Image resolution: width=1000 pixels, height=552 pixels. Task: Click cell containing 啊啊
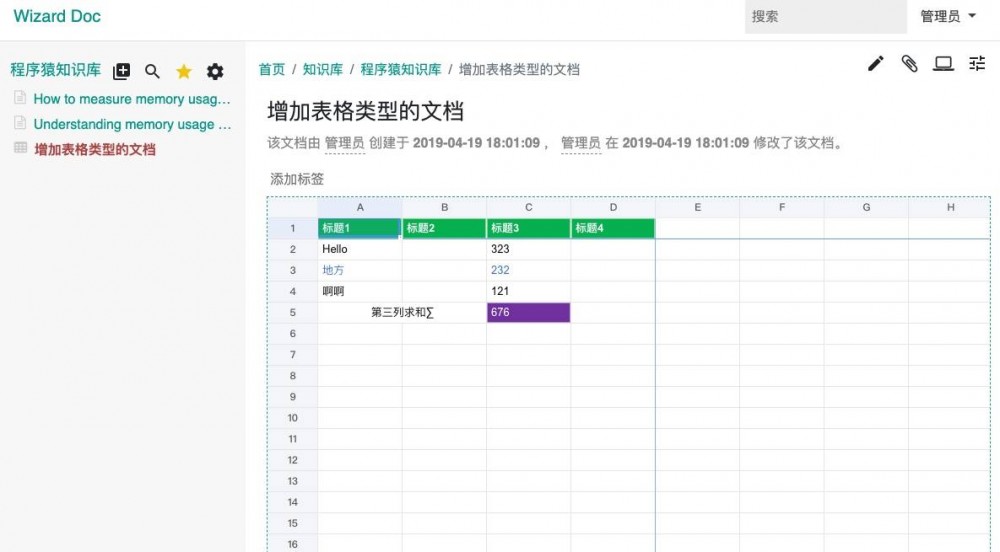pos(360,291)
